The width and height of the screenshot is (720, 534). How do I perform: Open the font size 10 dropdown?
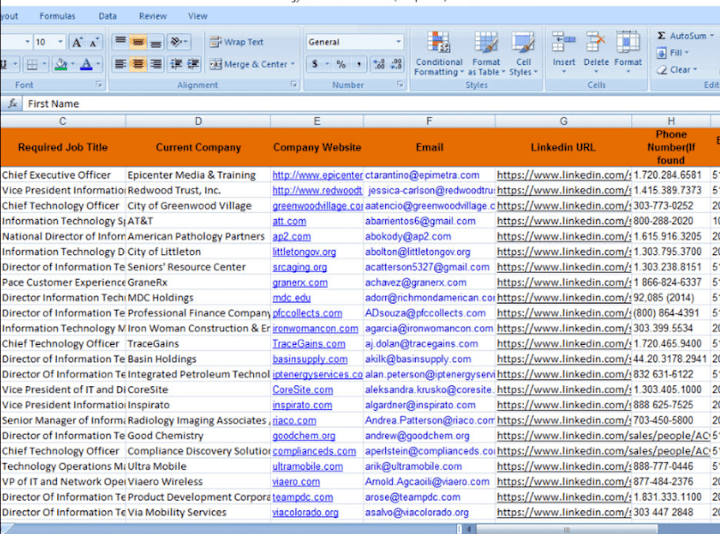[60, 42]
